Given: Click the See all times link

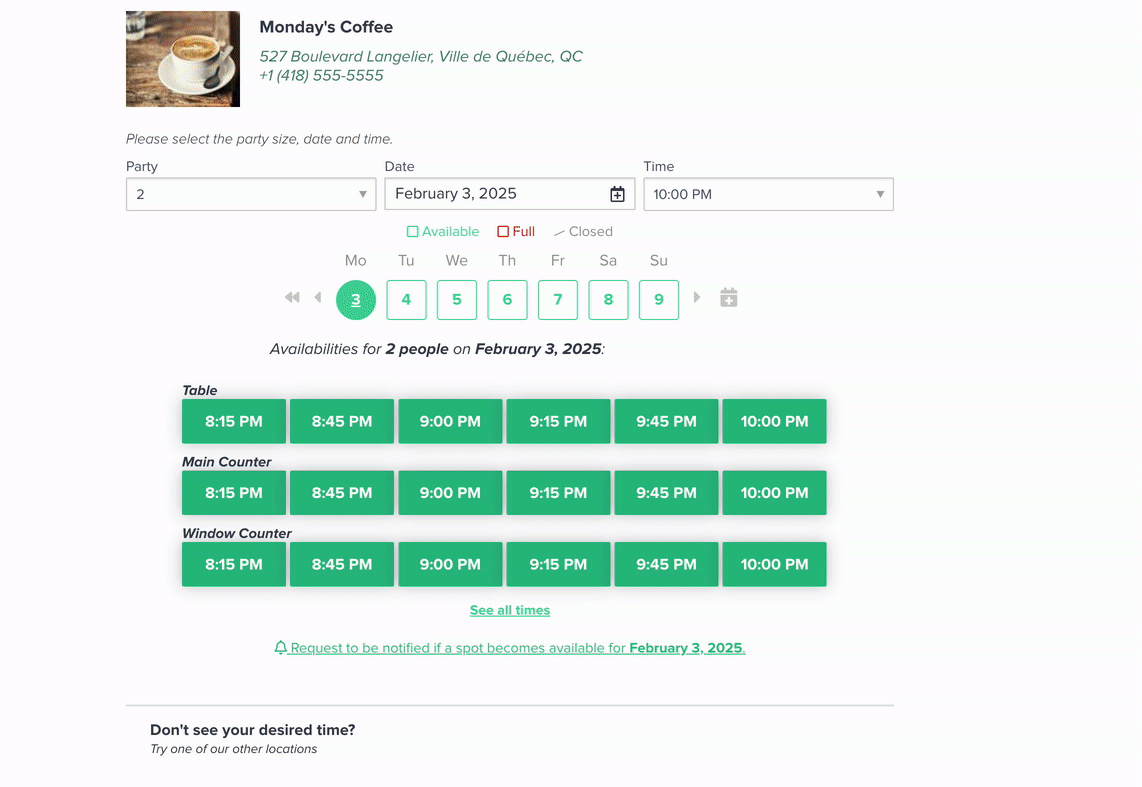Looking at the screenshot, I should tap(510, 610).
